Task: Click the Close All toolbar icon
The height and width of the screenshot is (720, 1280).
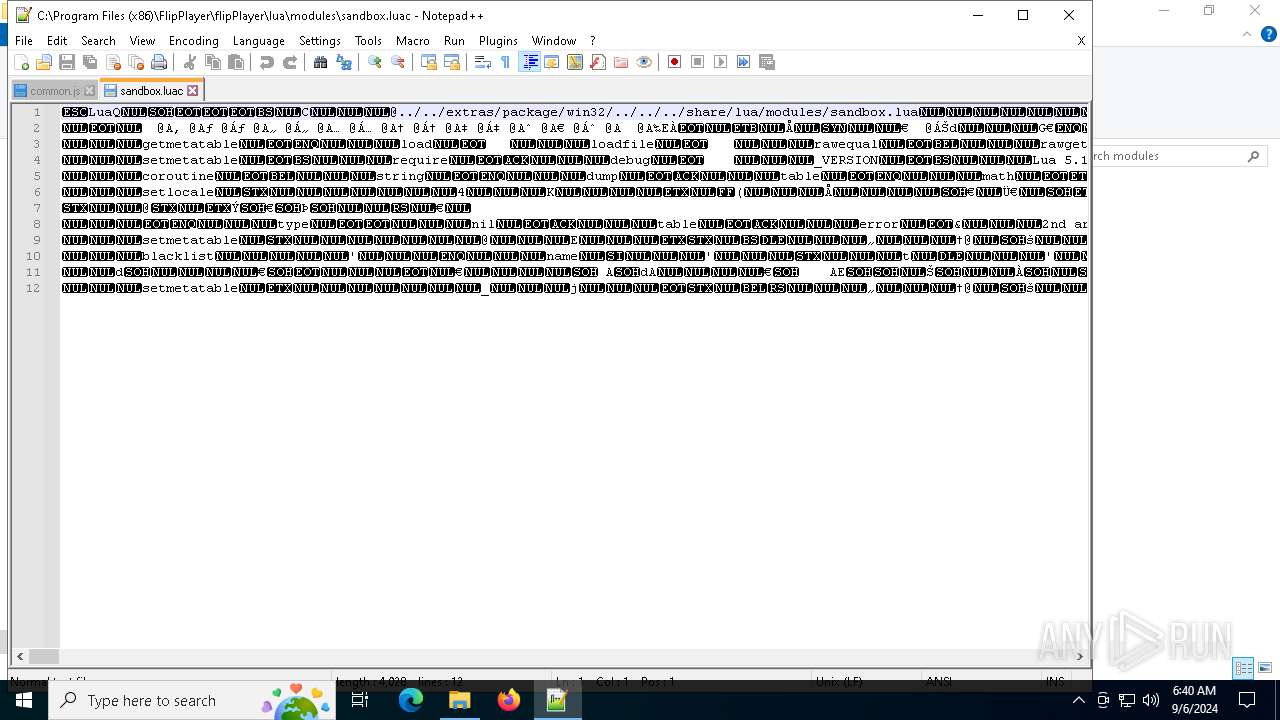Action: [136, 62]
